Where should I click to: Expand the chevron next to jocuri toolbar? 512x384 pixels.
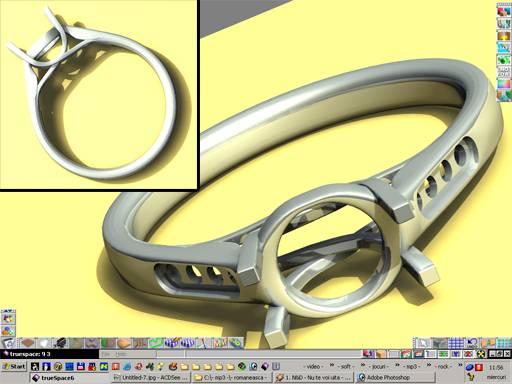point(397,365)
